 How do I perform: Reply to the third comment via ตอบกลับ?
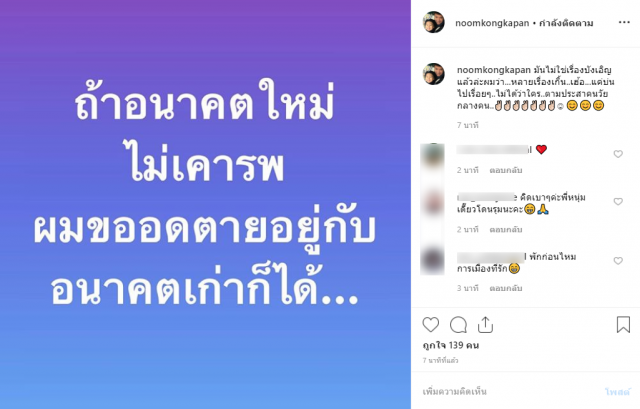click(506, 289)
